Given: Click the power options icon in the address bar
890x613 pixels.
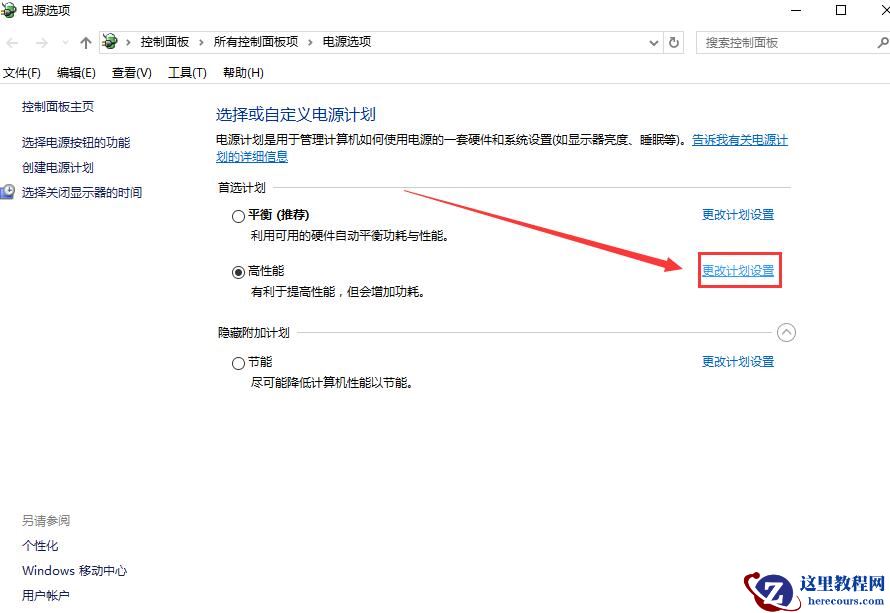Looking at the screenshot, I should (111, 42).
